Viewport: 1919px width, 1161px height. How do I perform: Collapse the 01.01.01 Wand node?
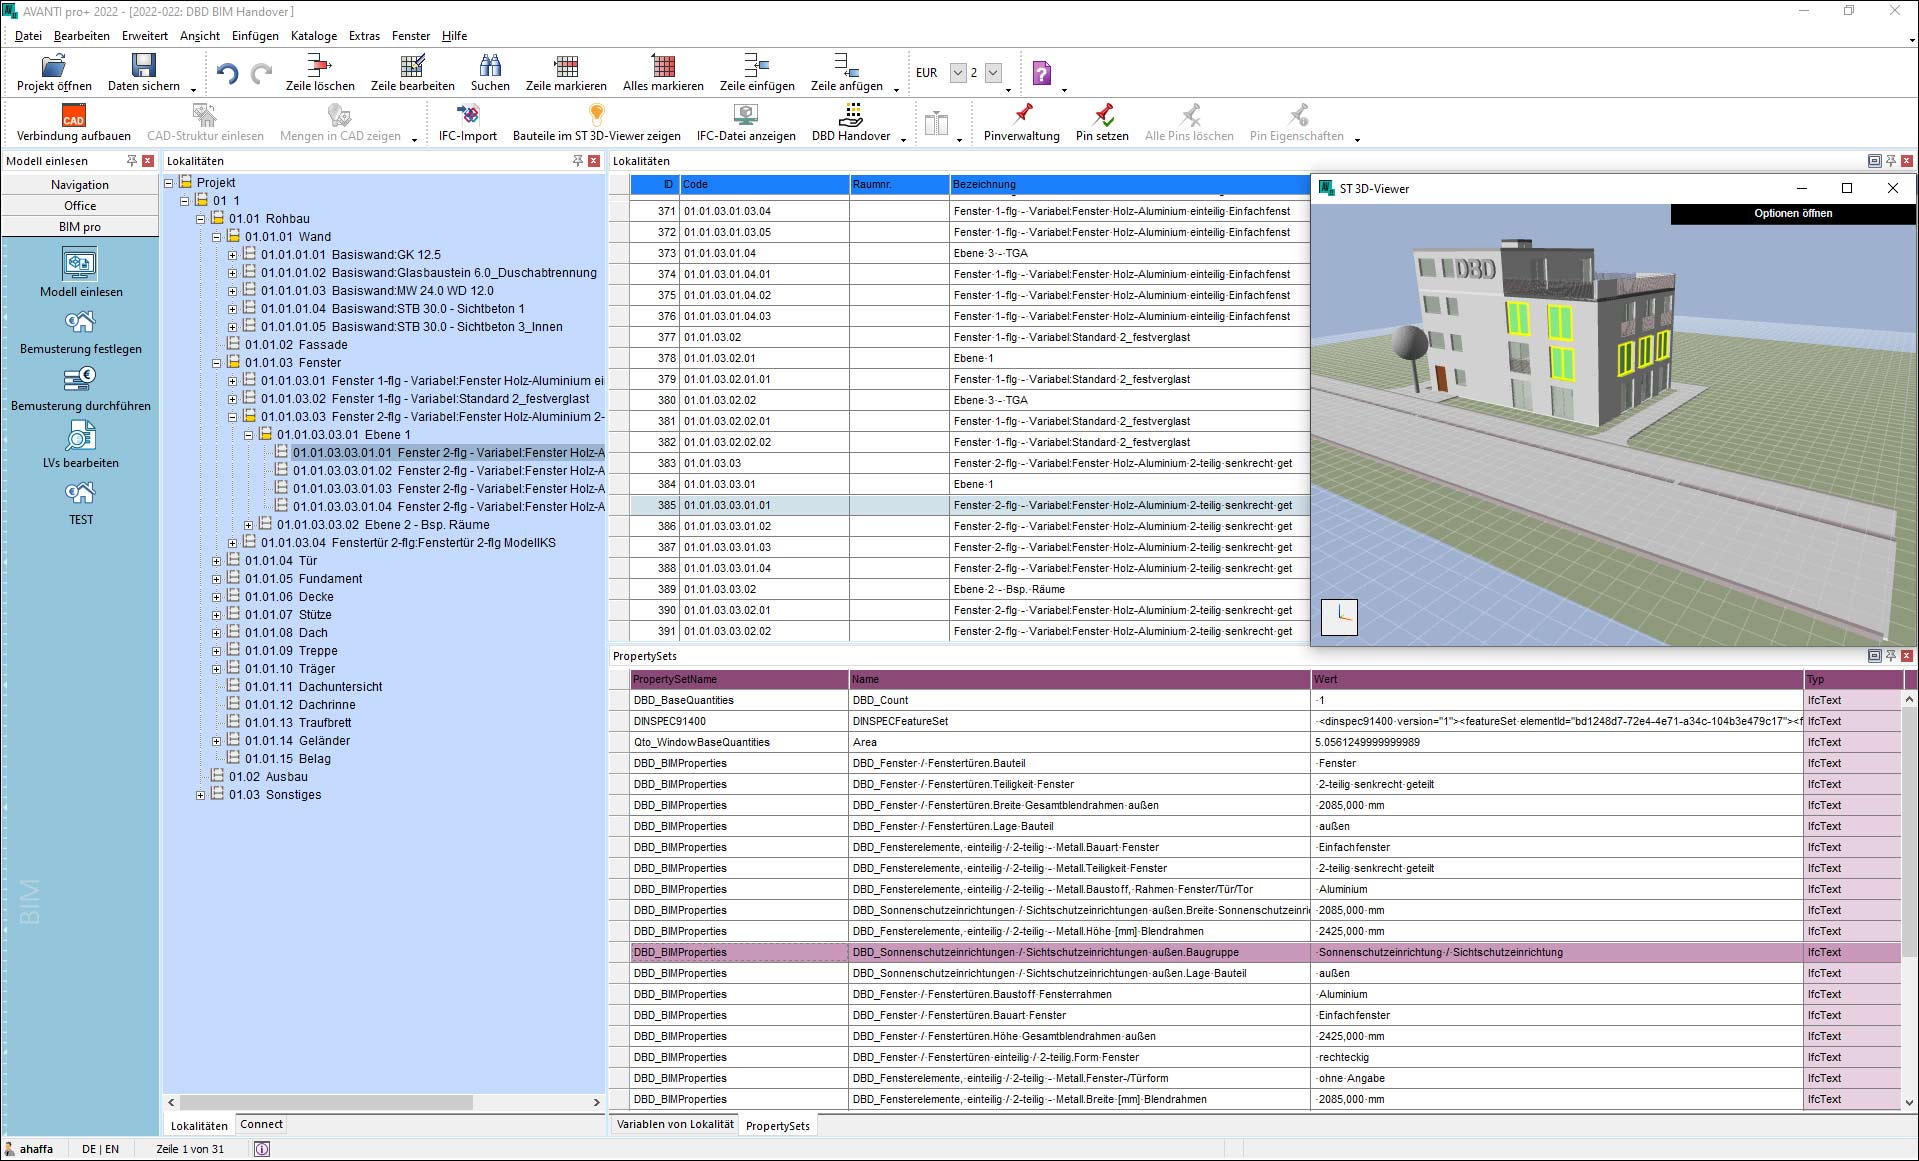217,237
